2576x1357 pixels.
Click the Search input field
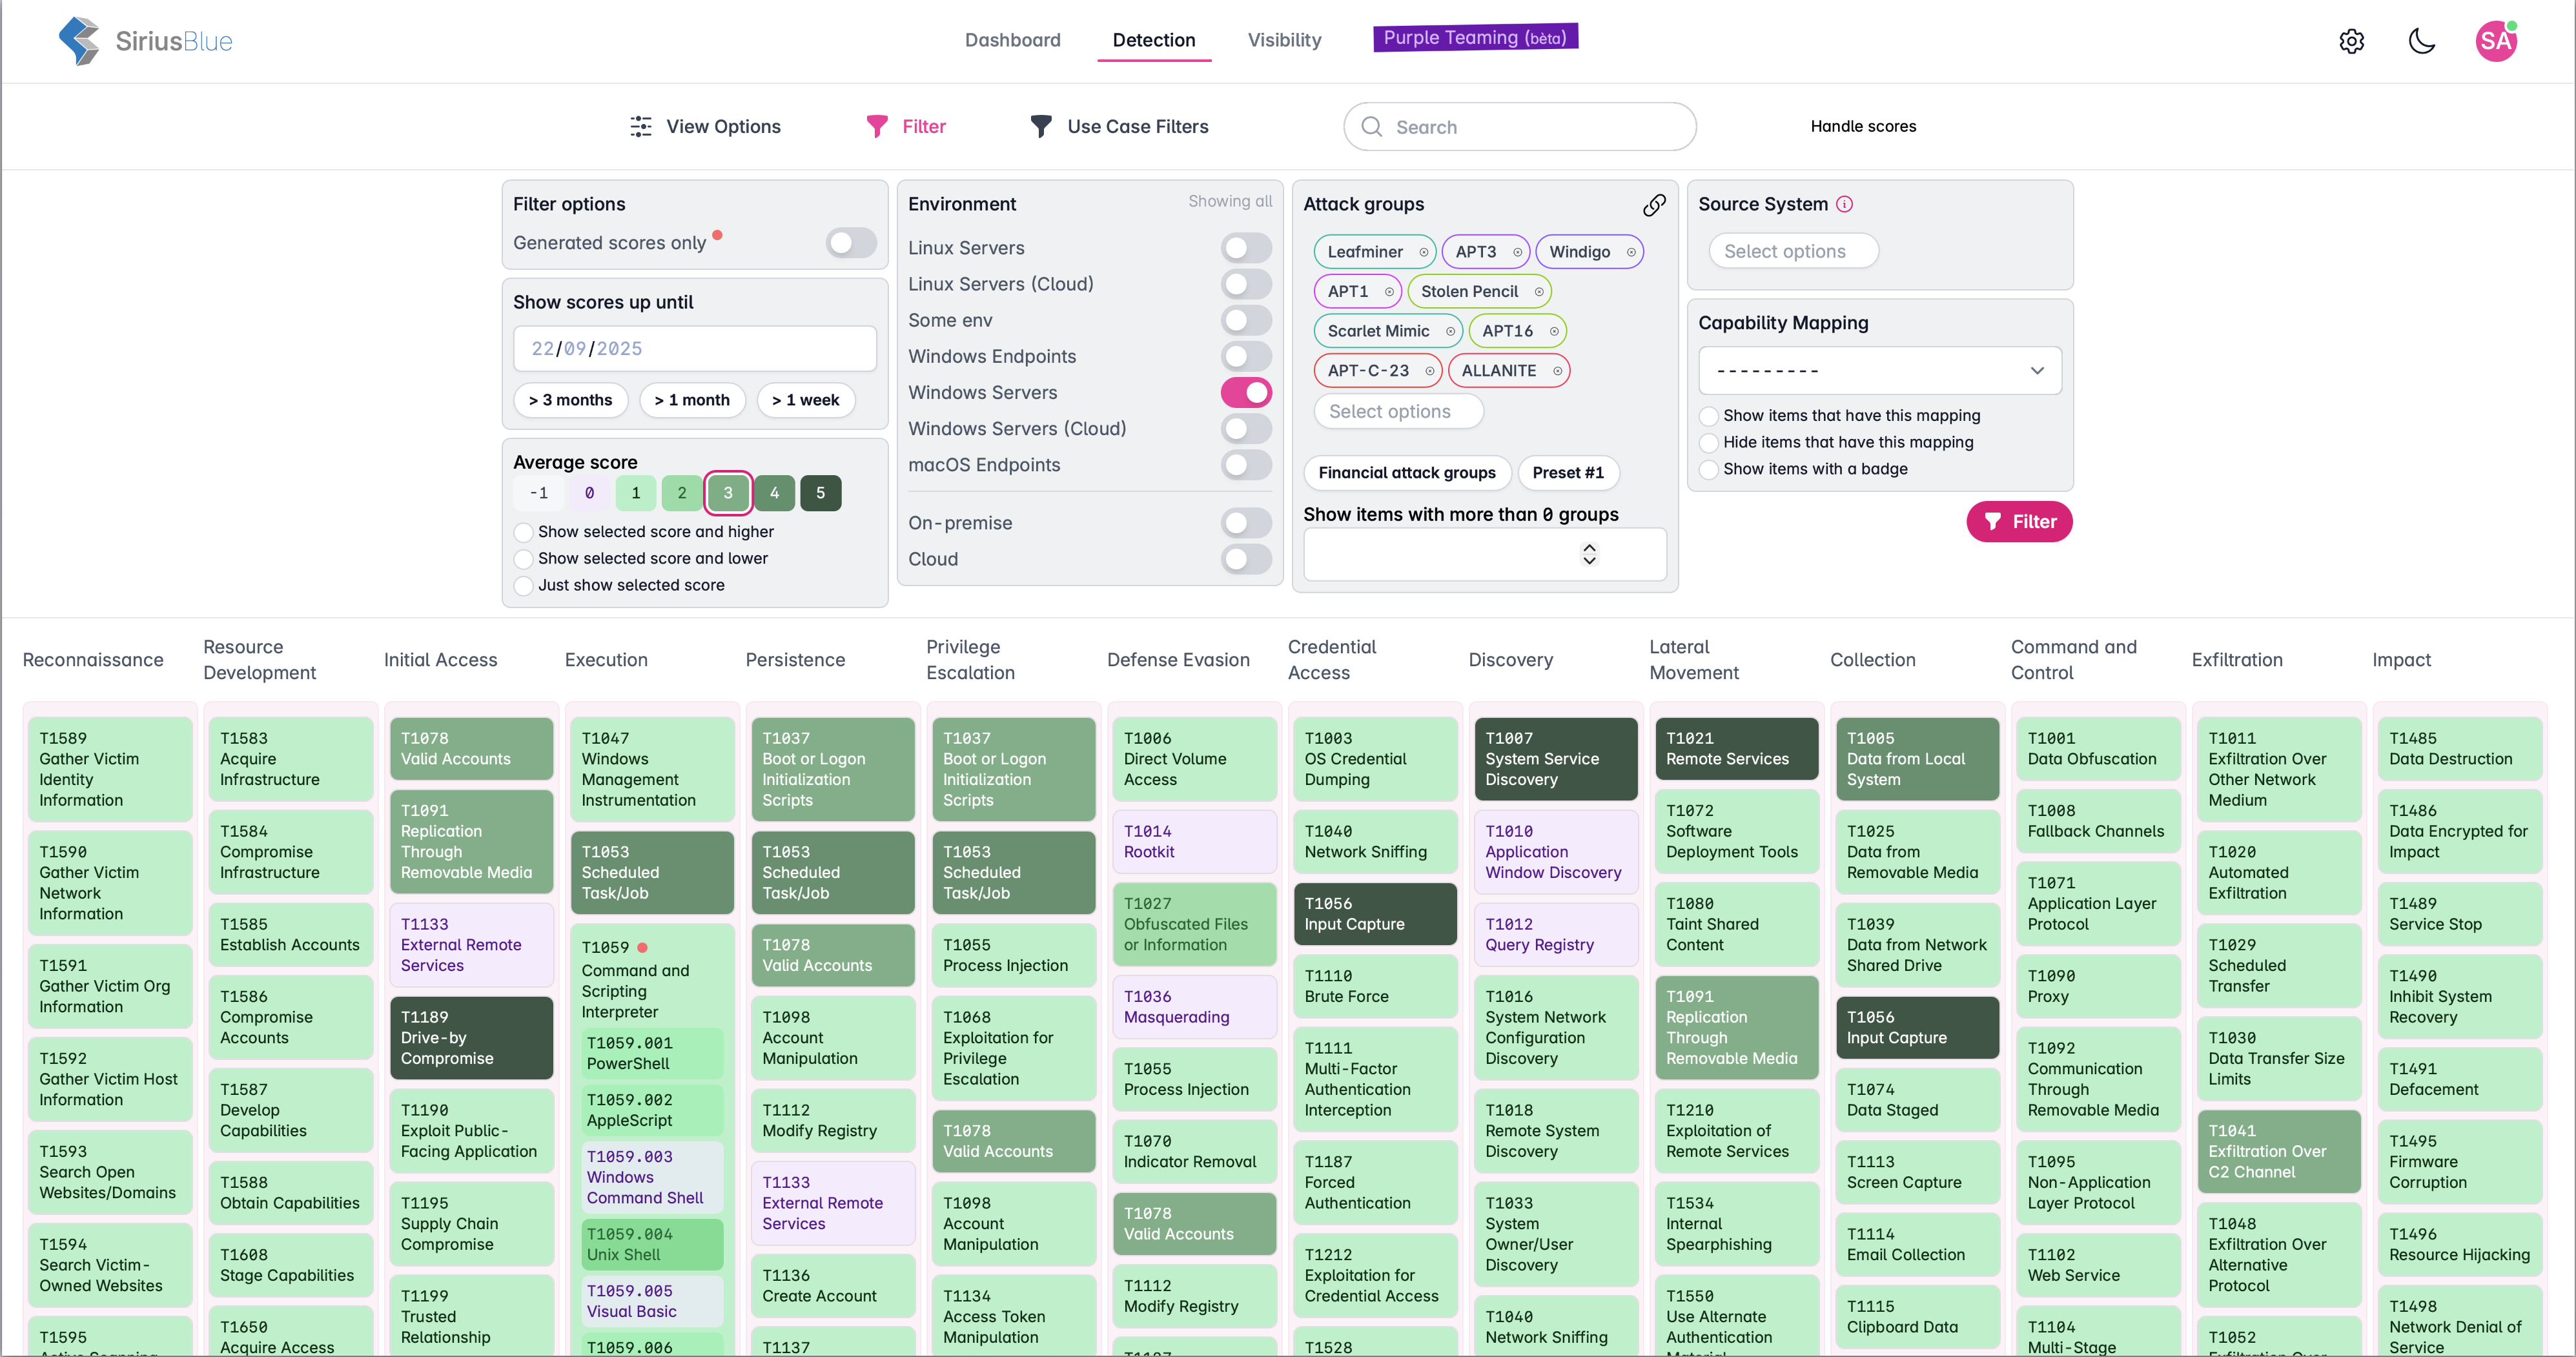point(1530,127)
